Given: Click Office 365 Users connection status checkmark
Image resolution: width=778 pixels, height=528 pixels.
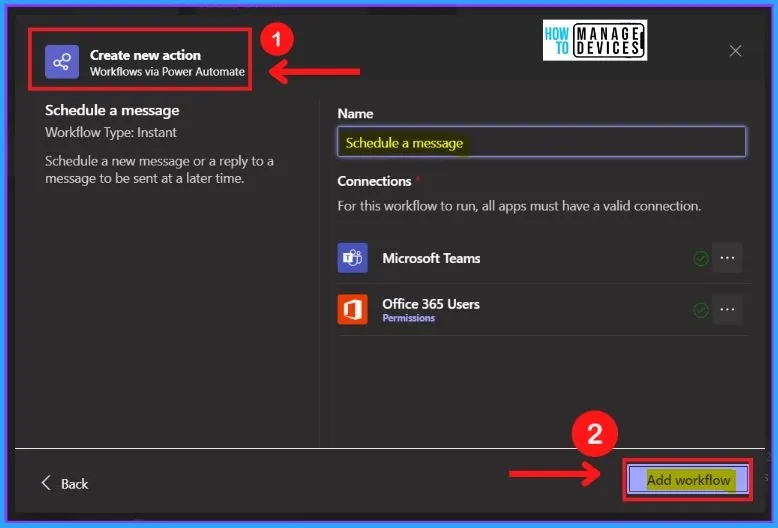Looking at the screenshot, I should tap(701, 310).
